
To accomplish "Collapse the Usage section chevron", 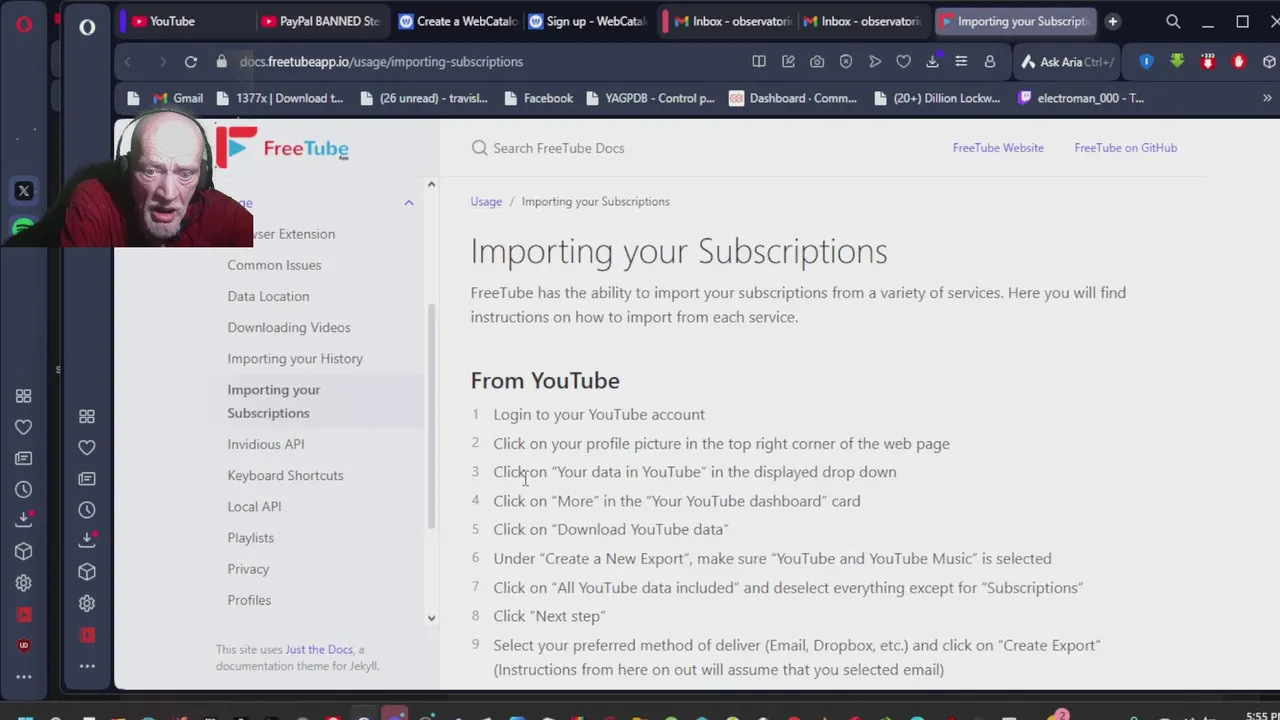I will pyautogui.click(x=408, y=203).
